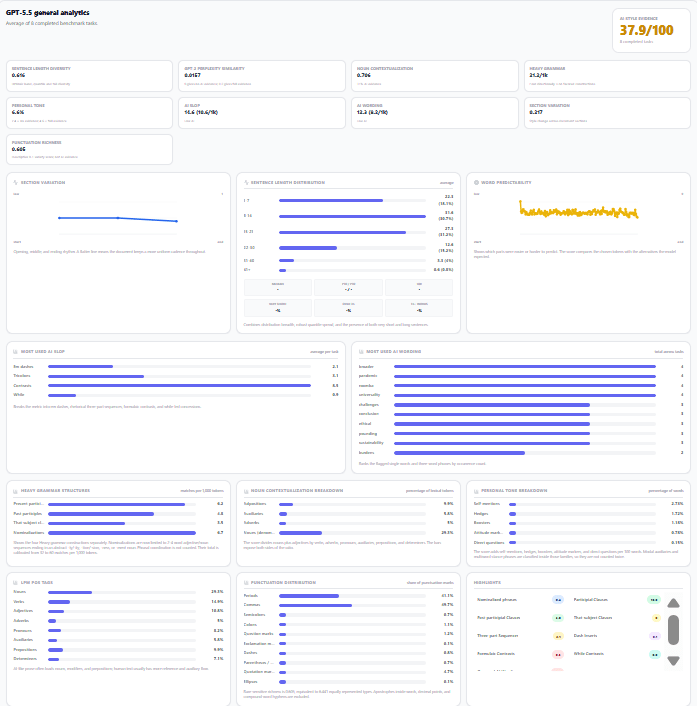
Task: Click the Heavy Grammar Structures chart icon
Action: pyautogui.click(x=15, y=491)
